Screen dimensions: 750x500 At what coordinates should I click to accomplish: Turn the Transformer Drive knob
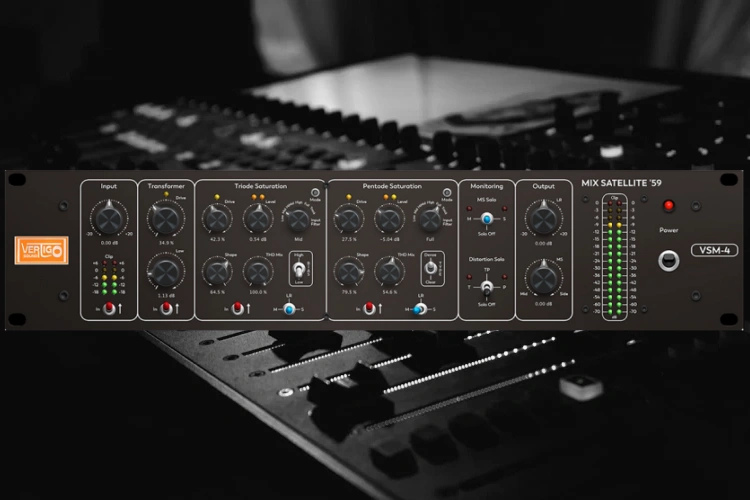coord(166,218)
